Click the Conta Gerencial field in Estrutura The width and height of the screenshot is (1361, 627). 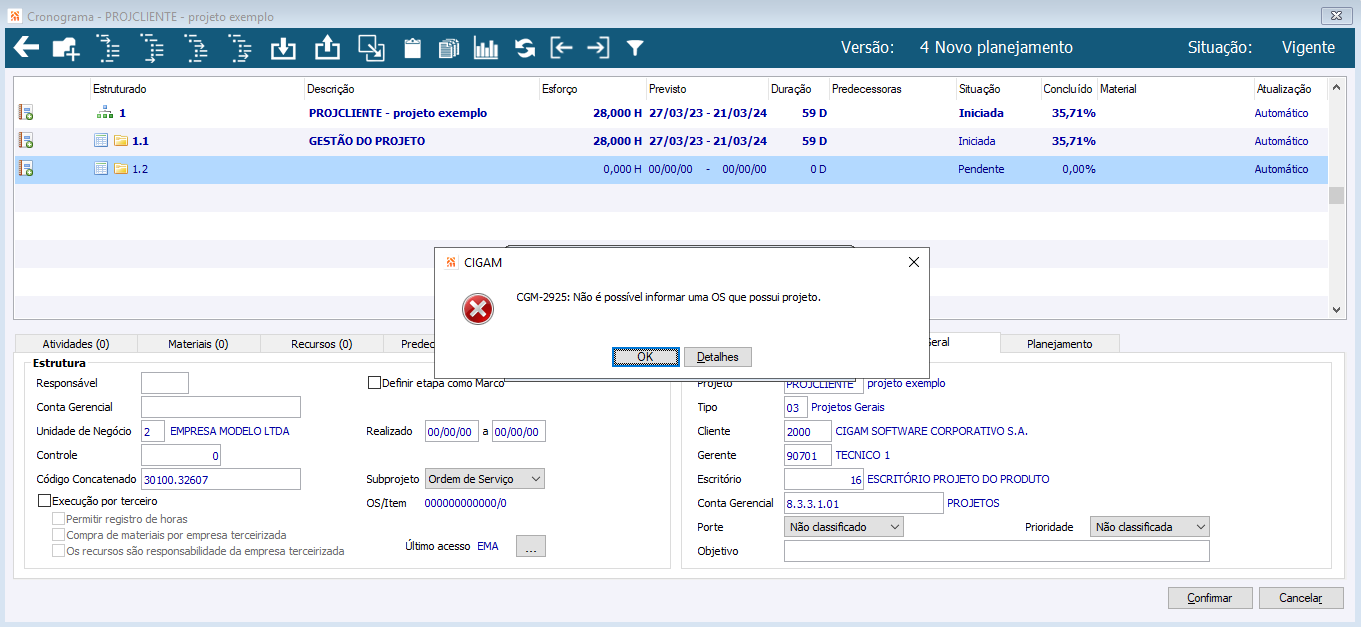tap(221, 407)
